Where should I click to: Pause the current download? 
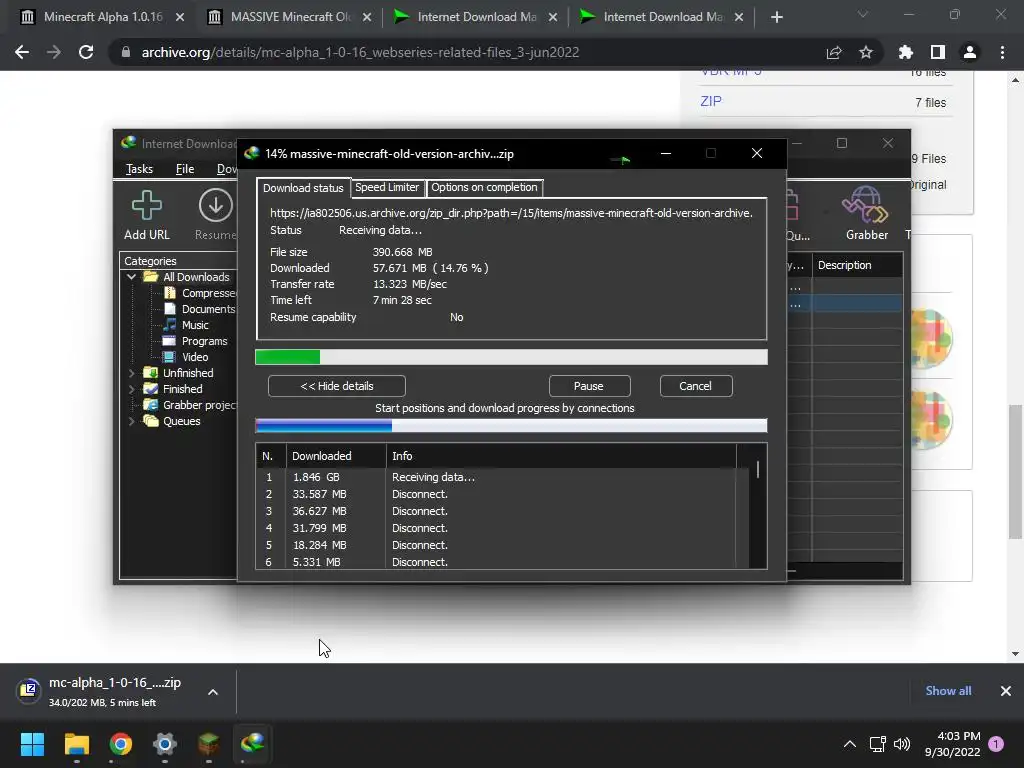click(x=589, y=386)
